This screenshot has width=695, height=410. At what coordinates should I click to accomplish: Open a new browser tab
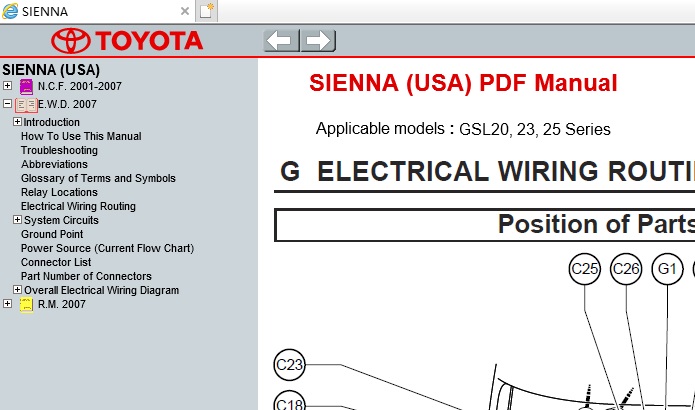click(x=207, y=11)
